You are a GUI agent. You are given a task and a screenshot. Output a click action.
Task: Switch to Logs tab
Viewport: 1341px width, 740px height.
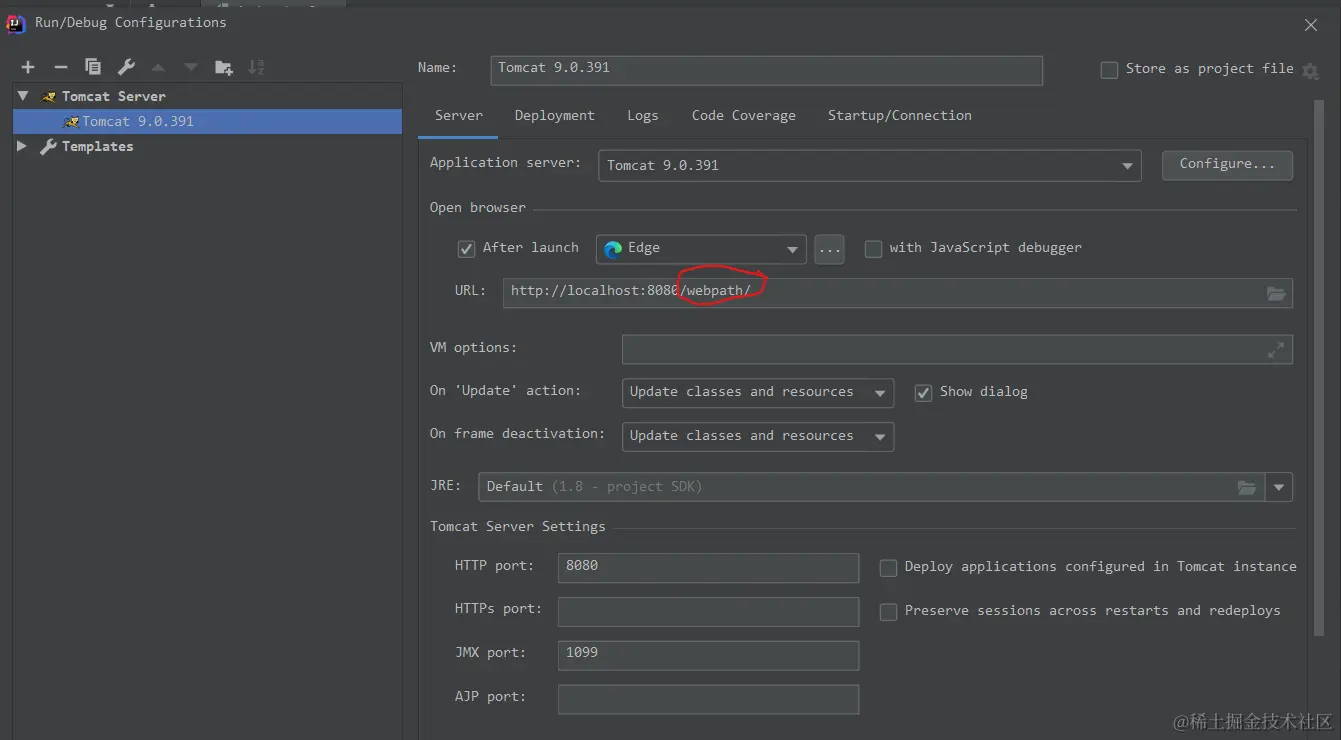point(643,116)
